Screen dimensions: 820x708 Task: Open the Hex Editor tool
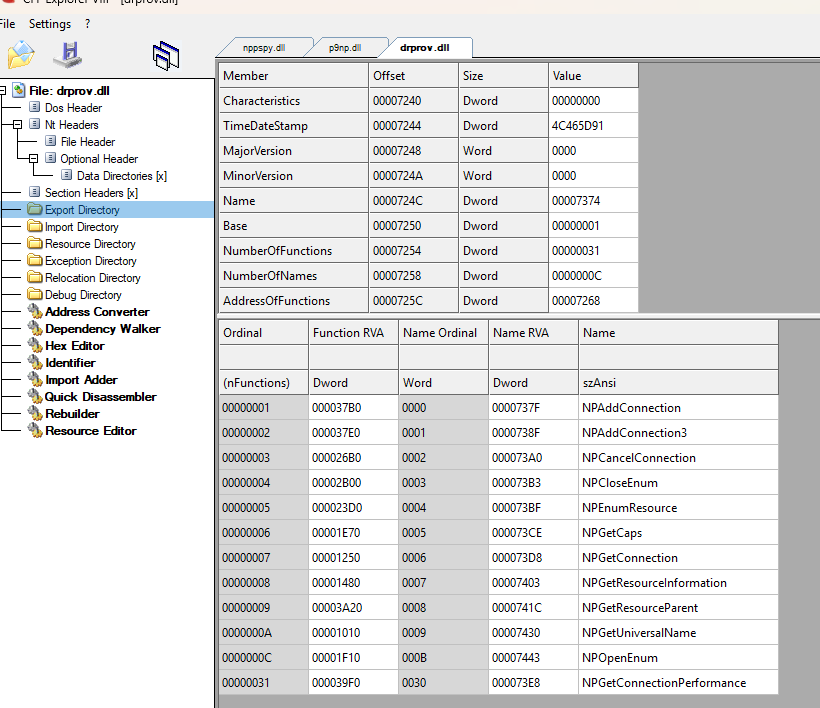tap(75, 346)
